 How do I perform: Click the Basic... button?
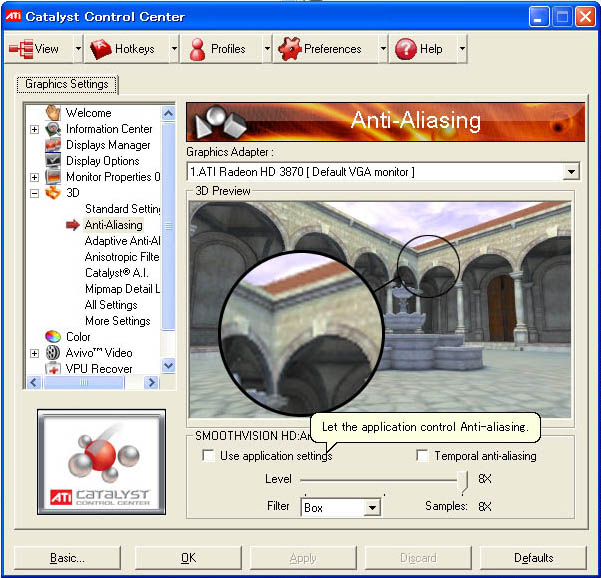coord(67,558)
